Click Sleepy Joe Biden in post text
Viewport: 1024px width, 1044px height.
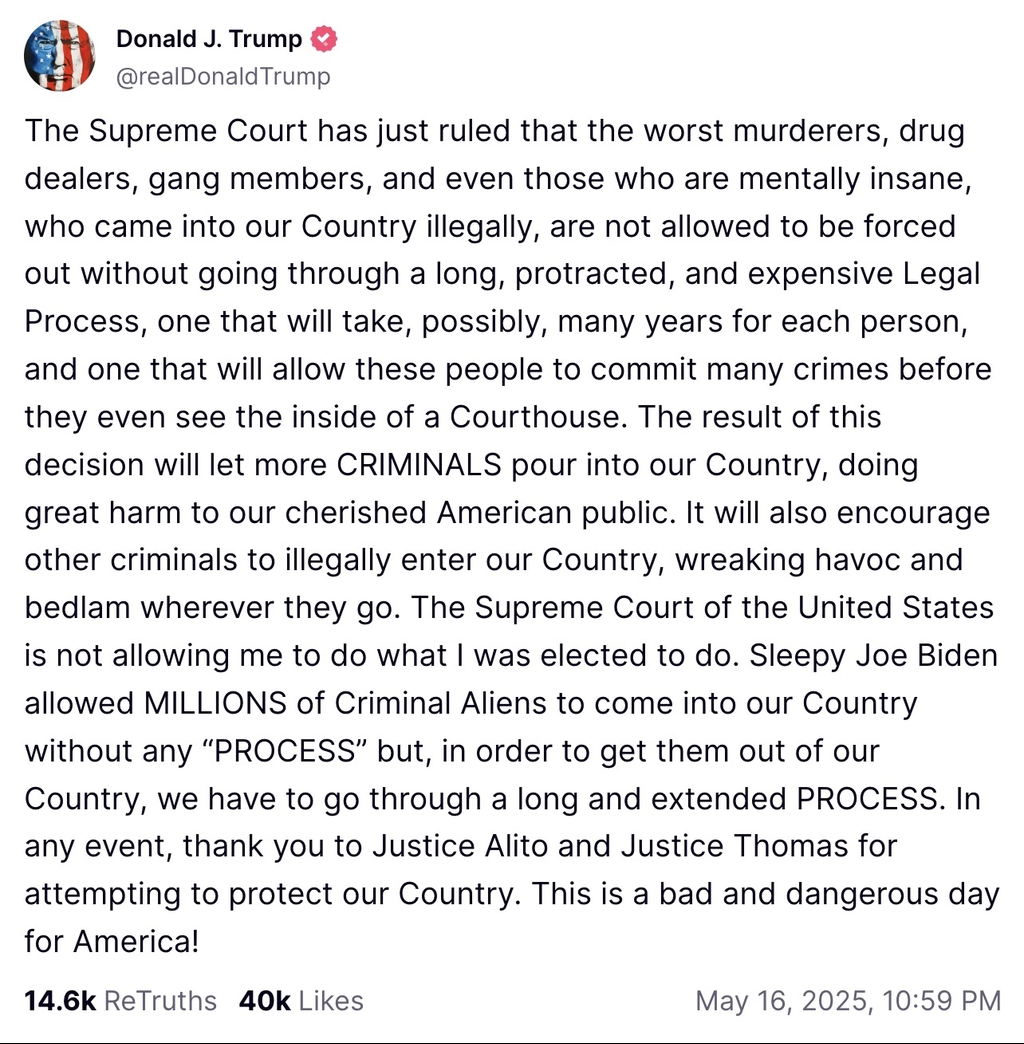874,655
